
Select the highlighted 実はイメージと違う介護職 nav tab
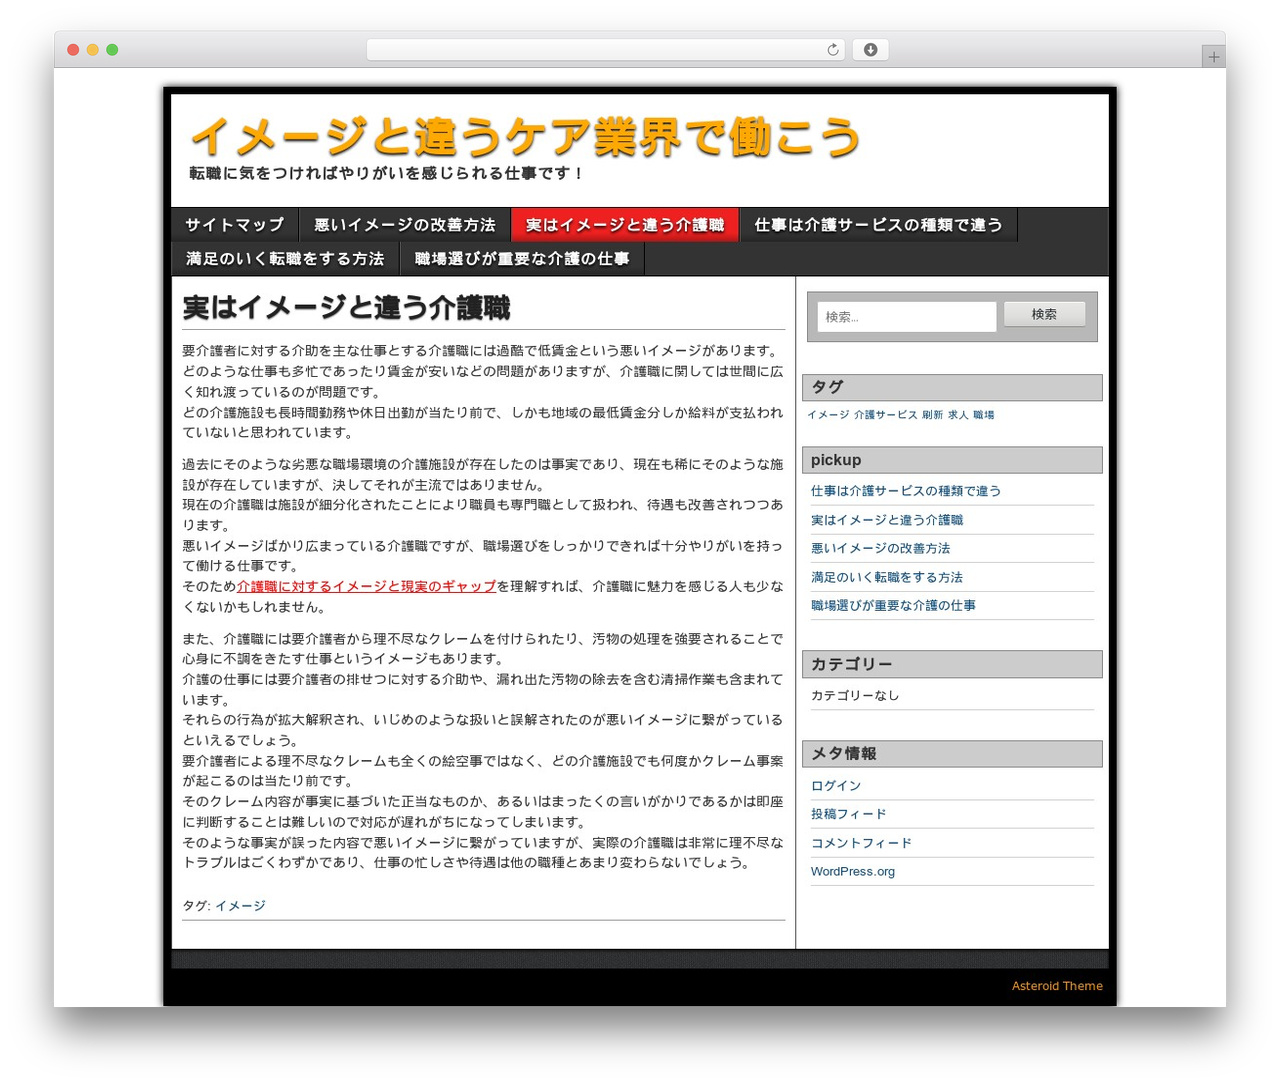[x=625, y=225]
